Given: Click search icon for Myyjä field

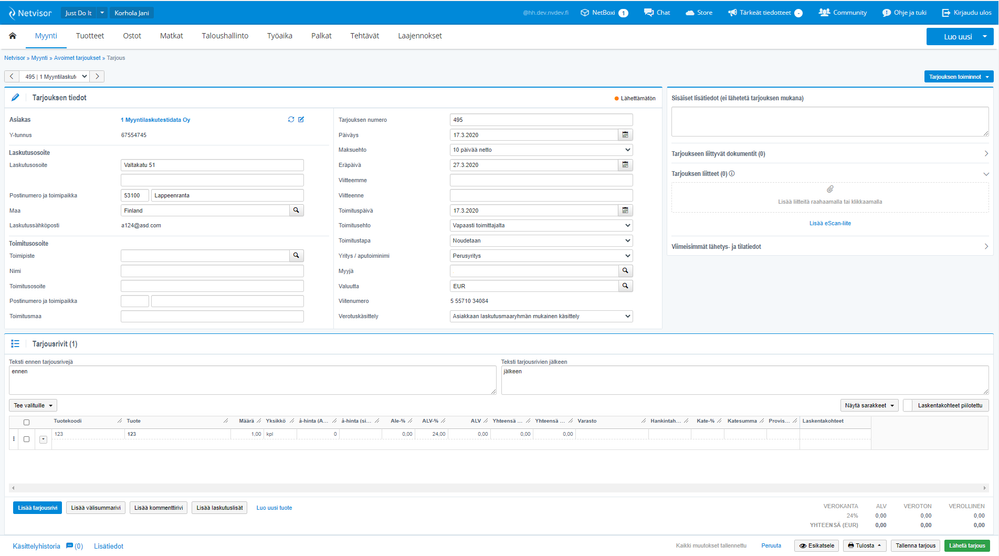Looking at the screenshot, I should pyautogui.click(x=626, y=271).
